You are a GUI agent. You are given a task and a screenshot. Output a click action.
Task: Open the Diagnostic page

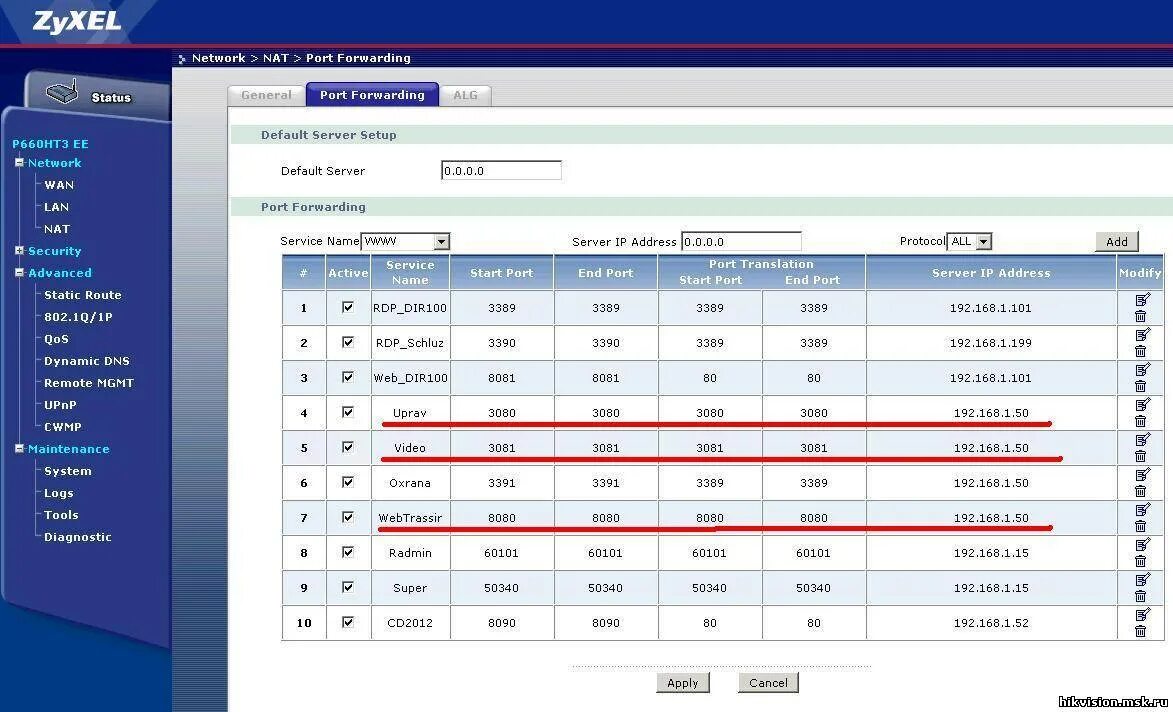[x=78, y=537]
